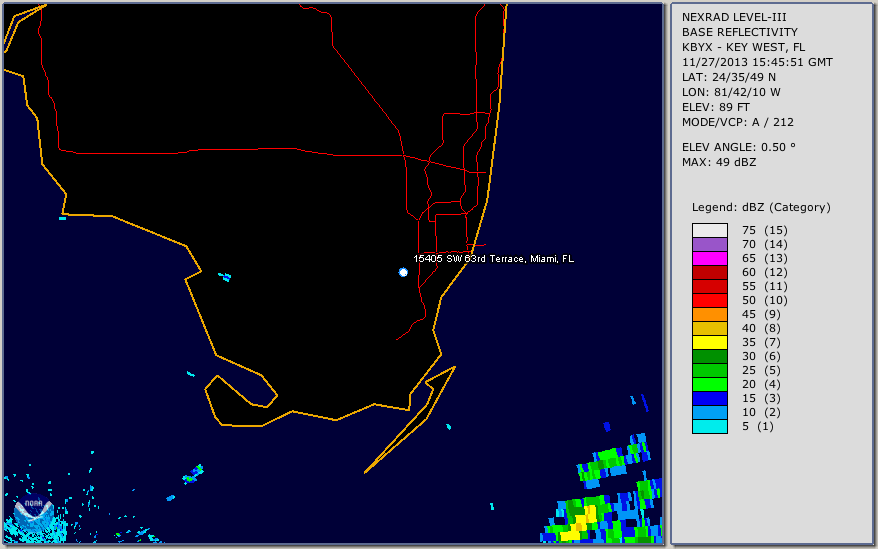Screen dimensions: 878x549
Task: Click the 'KBYX - KEY WEST, FL' station text
Action: click(x=744, y=47)
